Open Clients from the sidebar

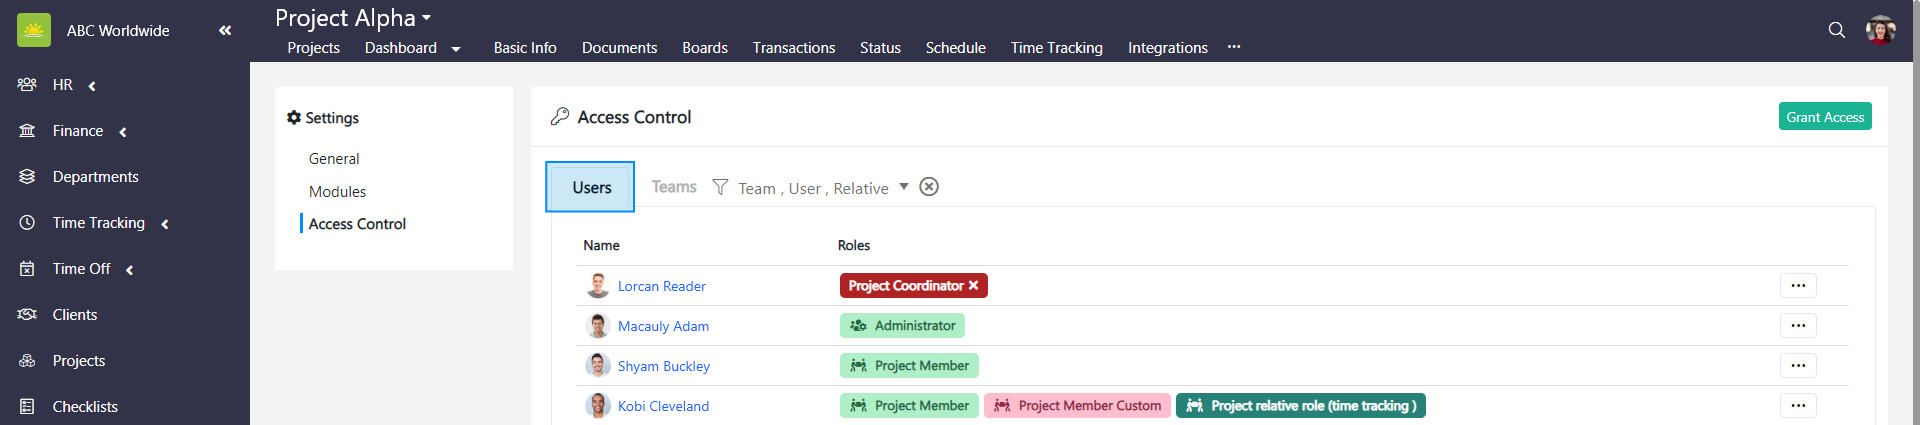click(75, 315)
